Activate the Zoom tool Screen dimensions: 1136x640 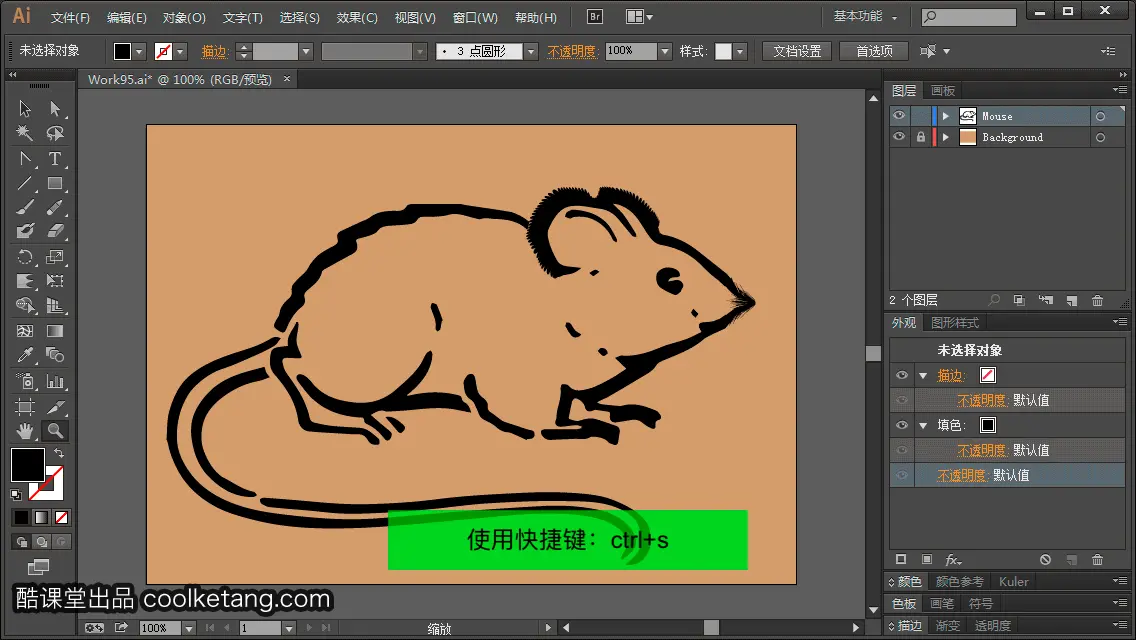click(x=55, y=431)
